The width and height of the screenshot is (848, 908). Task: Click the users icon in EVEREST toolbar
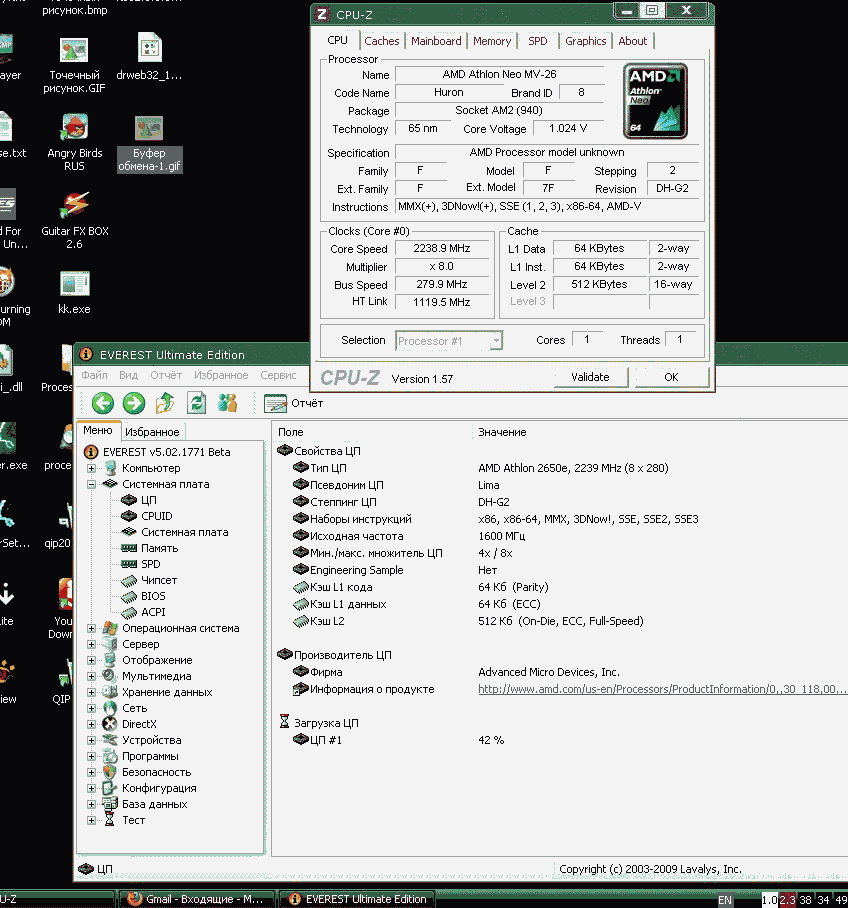pyautogui.click(x=228, y=403)
